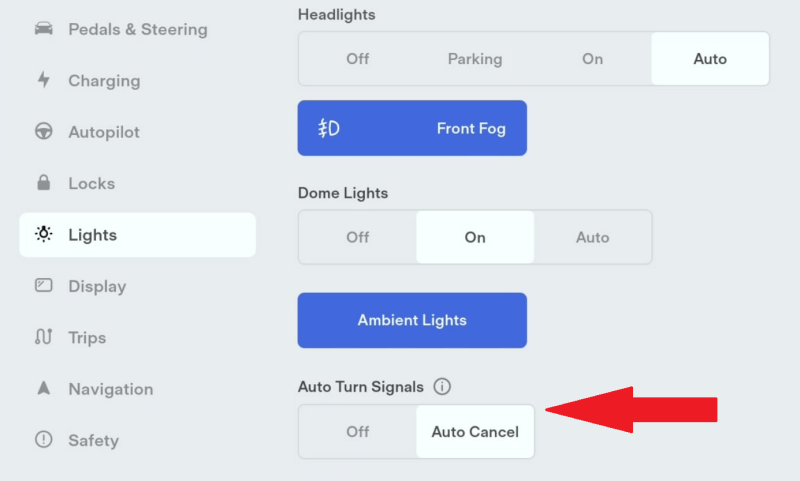Turn Dome Lights Off
The height and width of the screenshot is (481, 800).
click(x=357, y=237)
